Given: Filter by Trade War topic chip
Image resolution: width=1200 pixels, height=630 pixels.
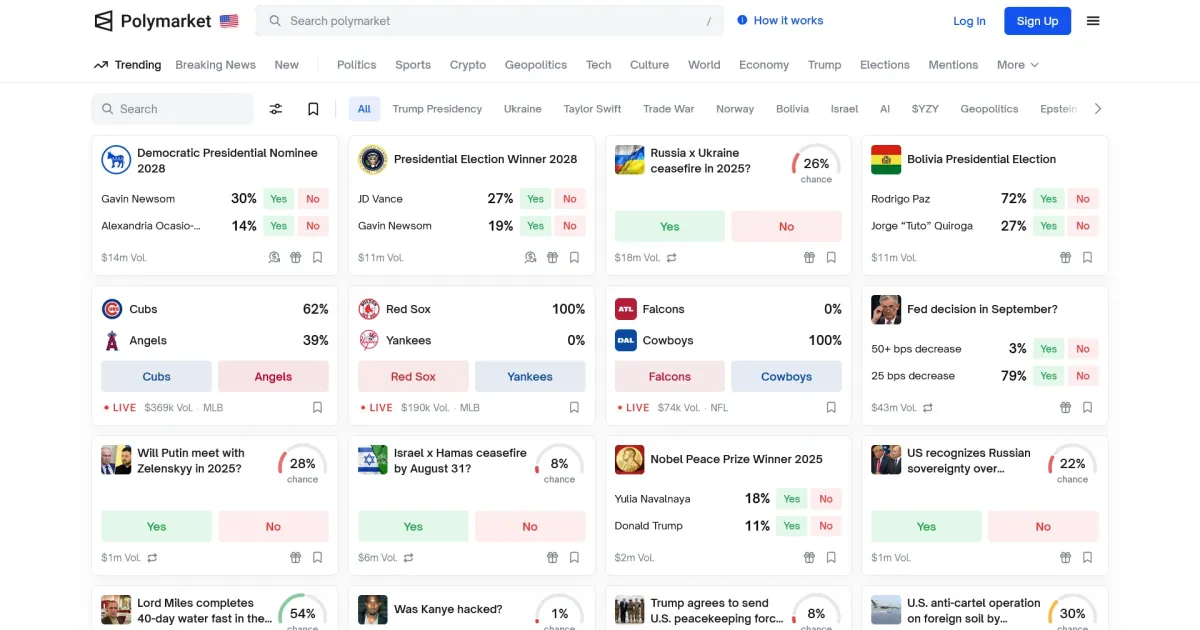Looking at the screenshot, I should [x=668, y=109].
